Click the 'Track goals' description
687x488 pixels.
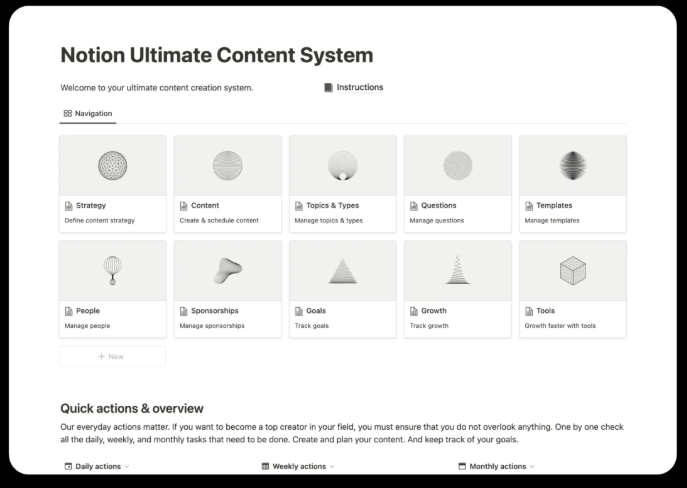pyautogui.click(x=312, y=325)
